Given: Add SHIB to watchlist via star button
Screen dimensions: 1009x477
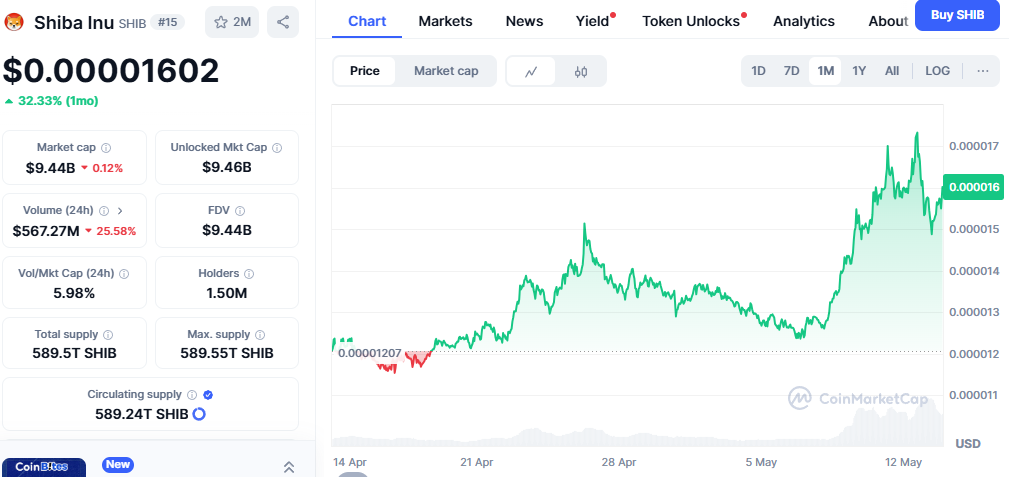Looking at the screenshot, I should click(232, 23).
